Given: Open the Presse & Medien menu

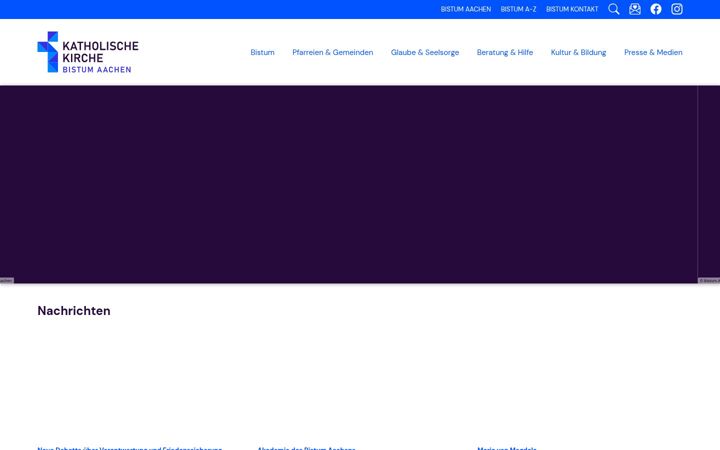Looking at the screenshot, I should tap(653, 52).
